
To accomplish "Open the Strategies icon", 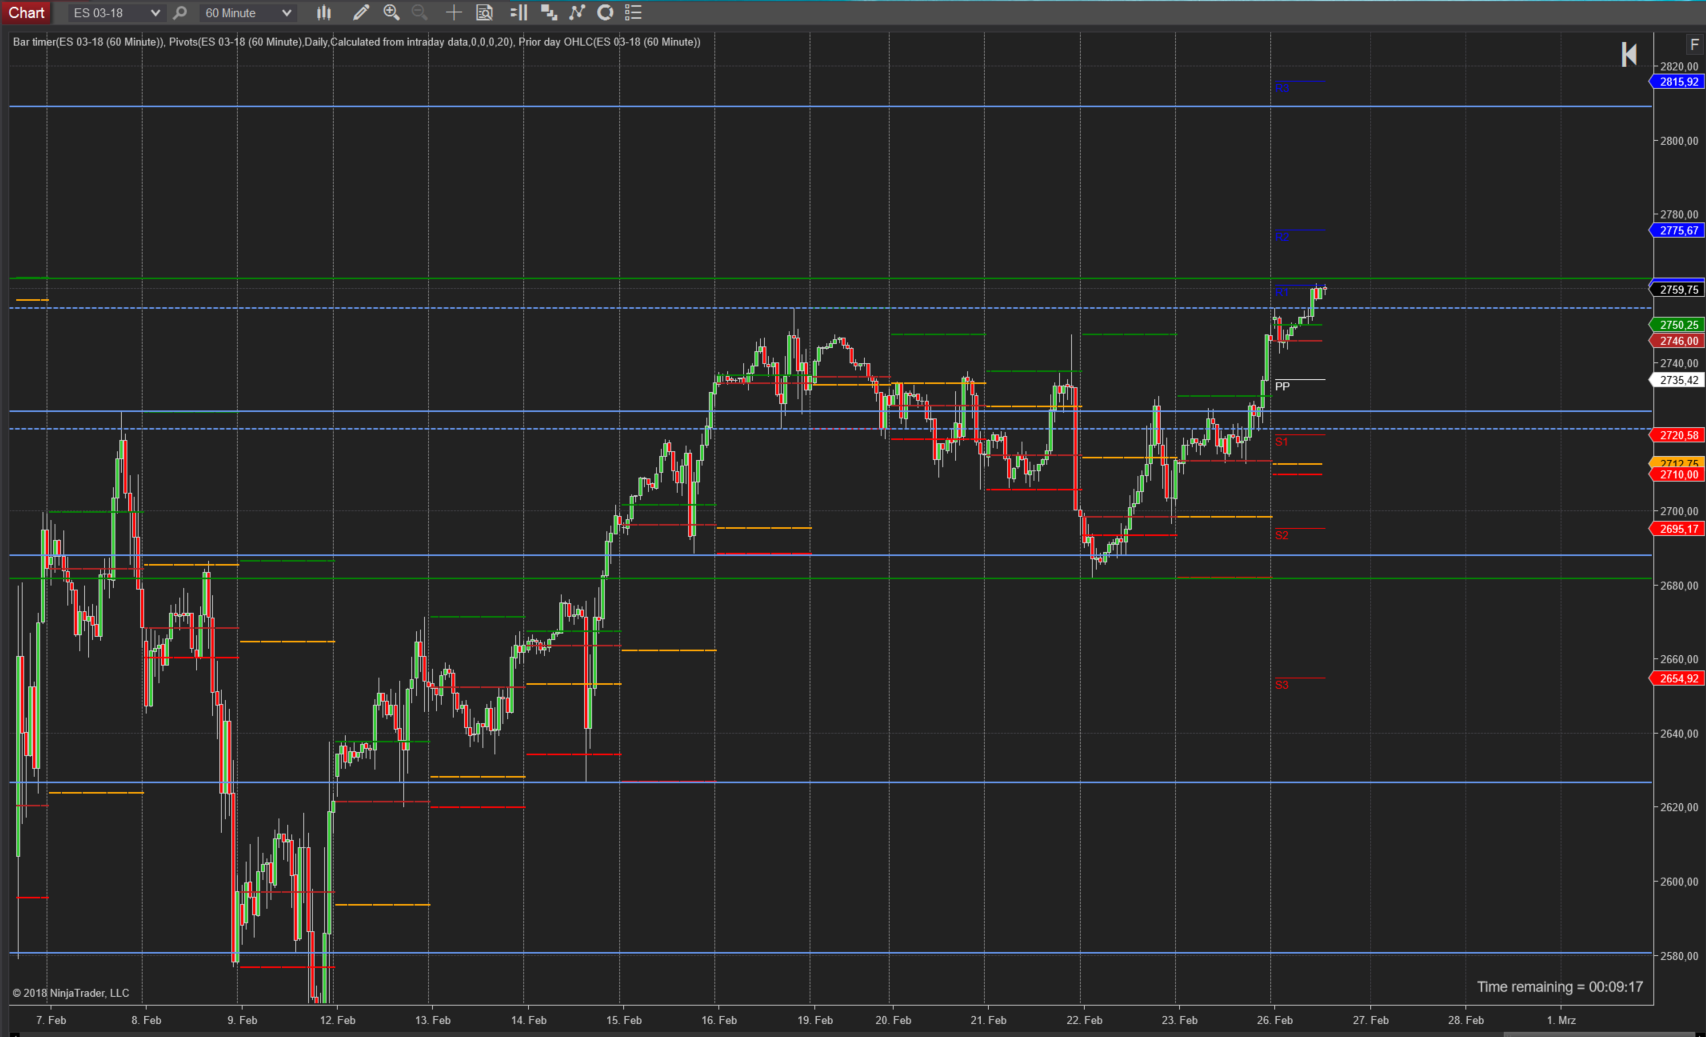I will [605, 13].
